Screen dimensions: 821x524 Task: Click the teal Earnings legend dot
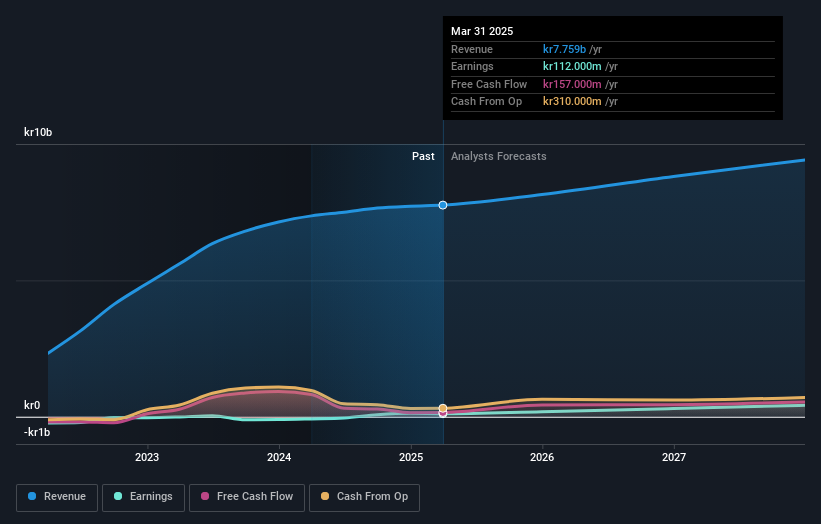click(118, 496)
